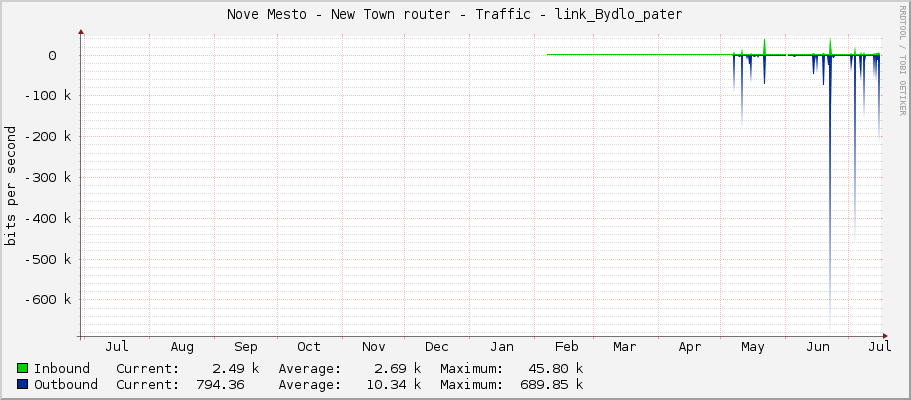911x400 pixels.
Task: Click the green Inbound legend swatch
Action: pyautogui.click(x=23, y=368)
